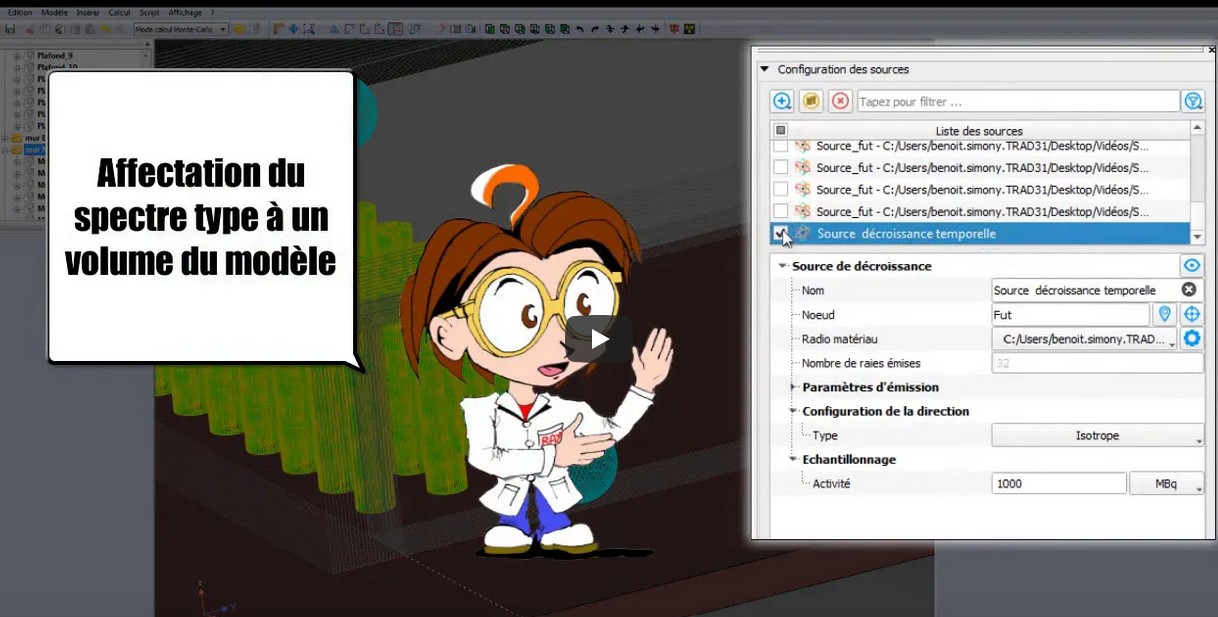Uncheck Source décroissance temporelle checkbox
1218x617 pixels.
coord(781,233)
